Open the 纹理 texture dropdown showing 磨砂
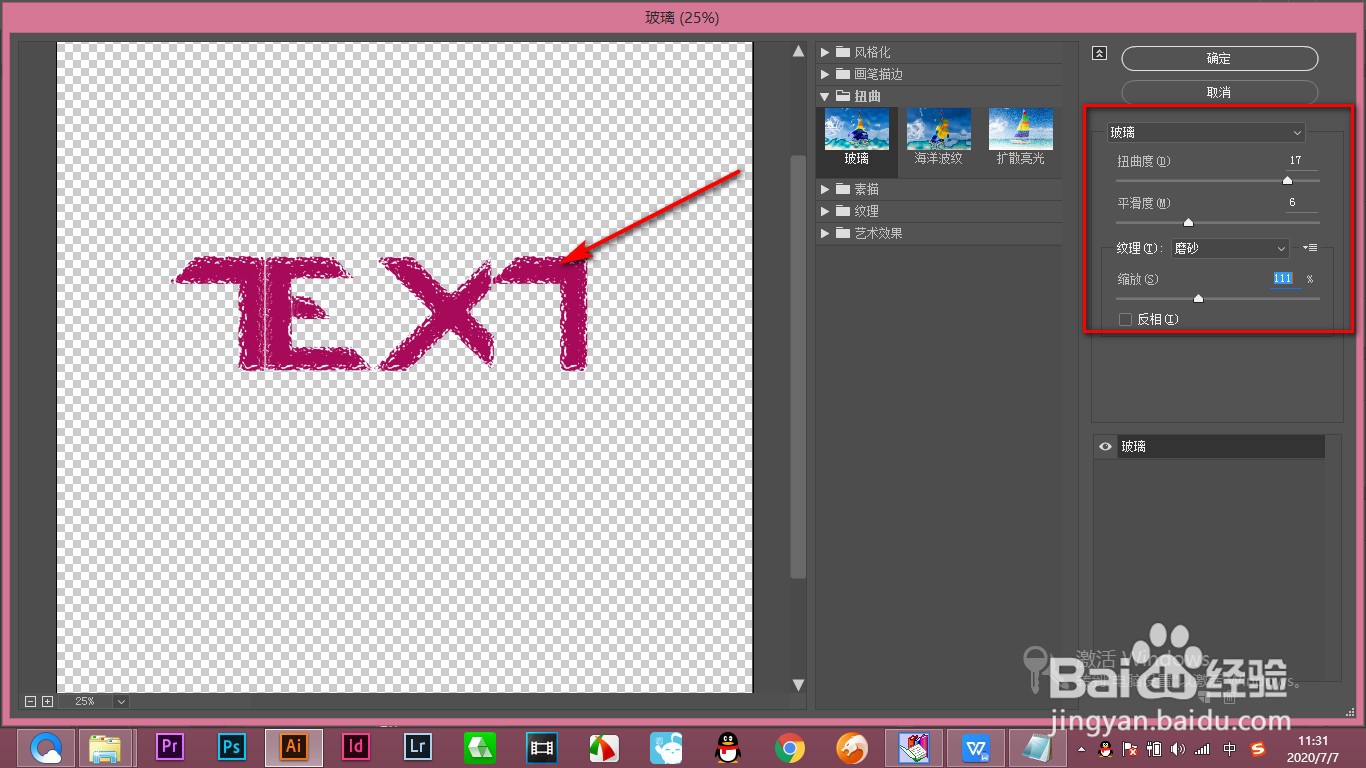Screen dimensions: 1366x768 1230,248
